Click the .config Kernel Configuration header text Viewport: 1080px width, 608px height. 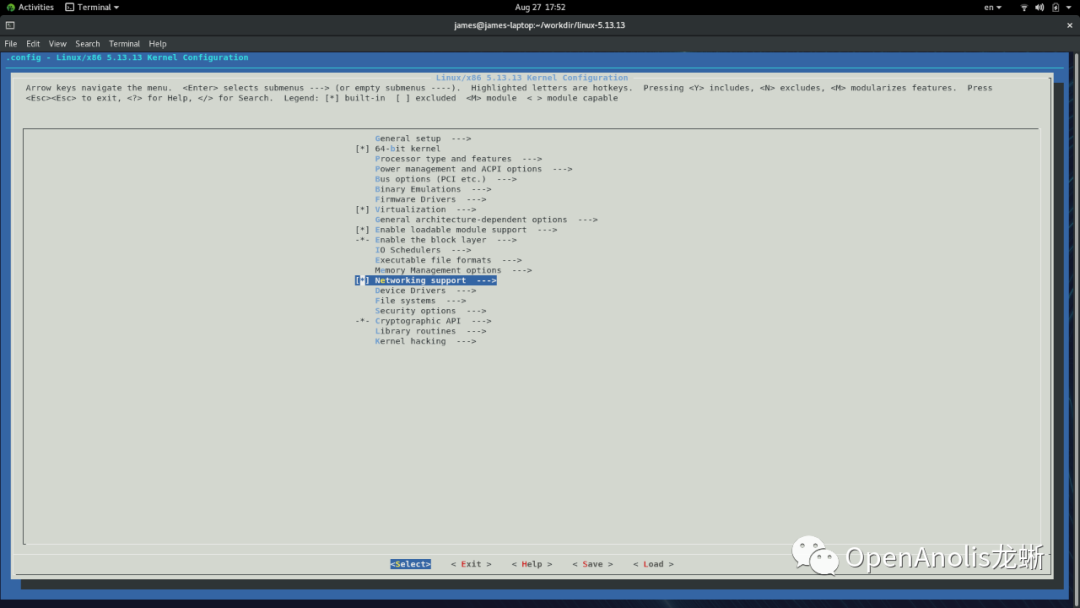click(127, 58)
